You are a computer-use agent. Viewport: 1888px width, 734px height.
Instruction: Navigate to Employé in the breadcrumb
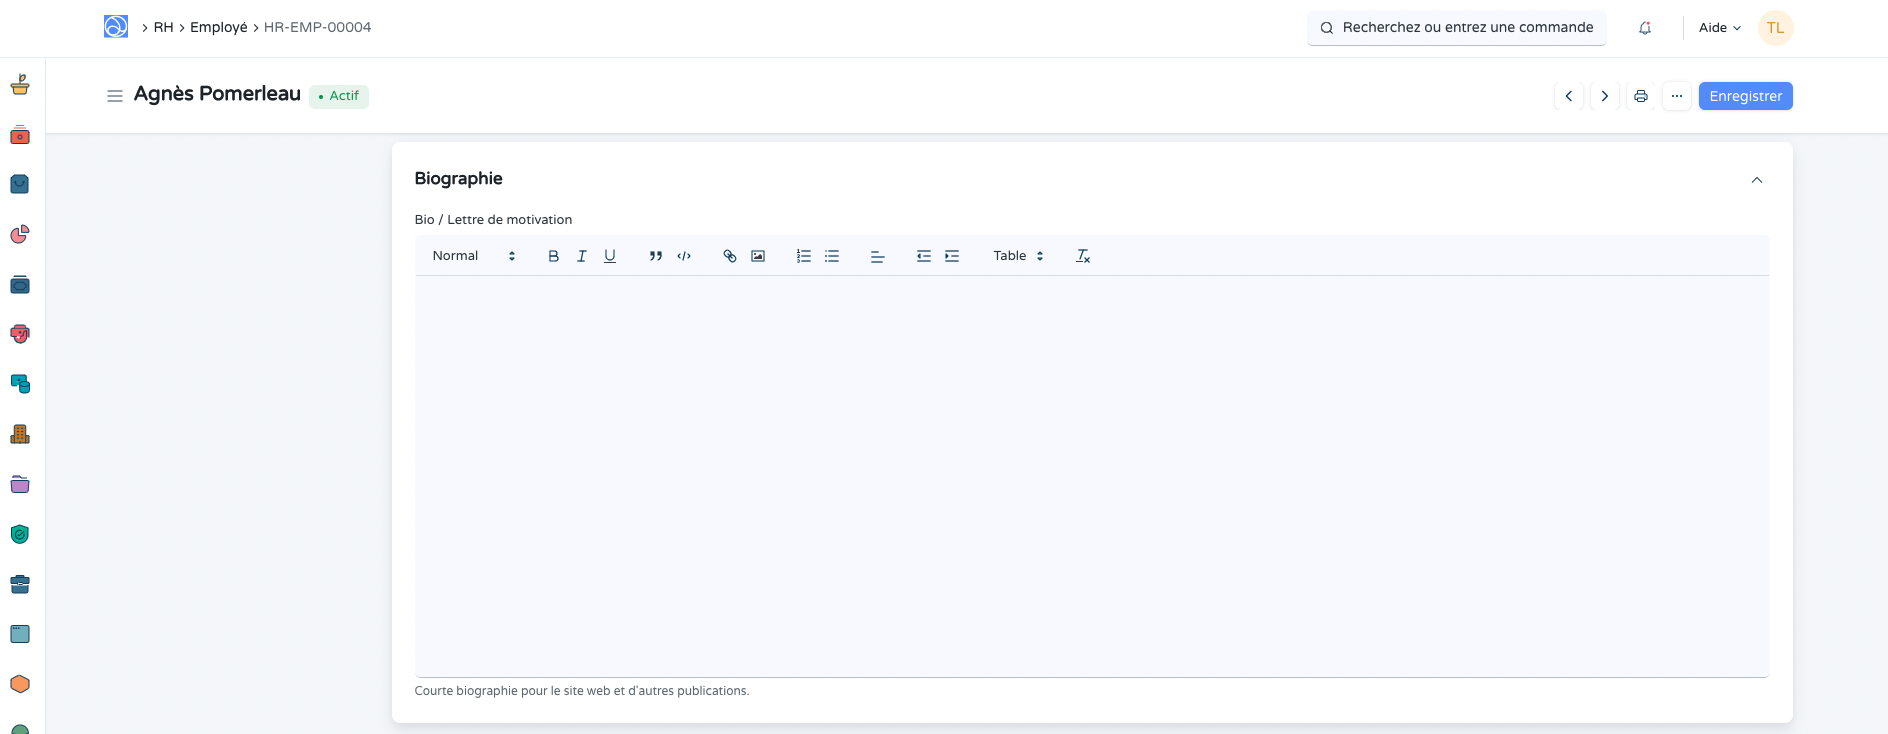pos(219,28)
